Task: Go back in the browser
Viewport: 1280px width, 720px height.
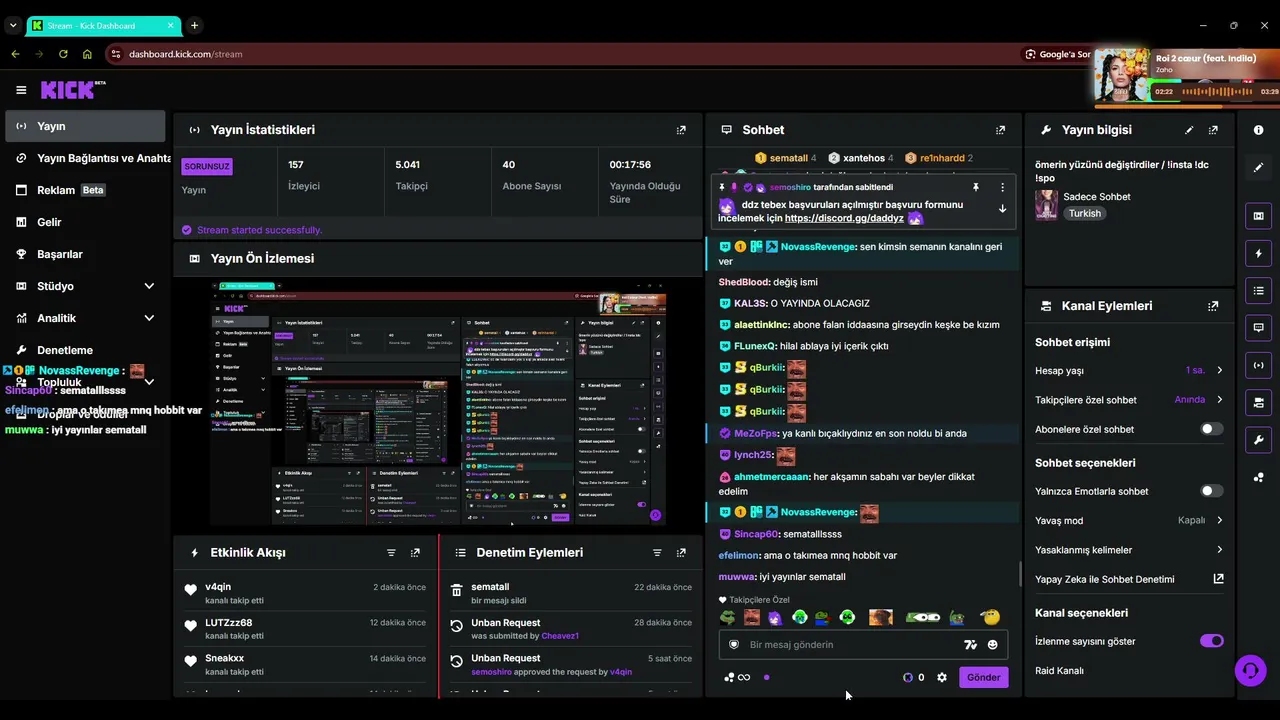Action: [15, 54]
